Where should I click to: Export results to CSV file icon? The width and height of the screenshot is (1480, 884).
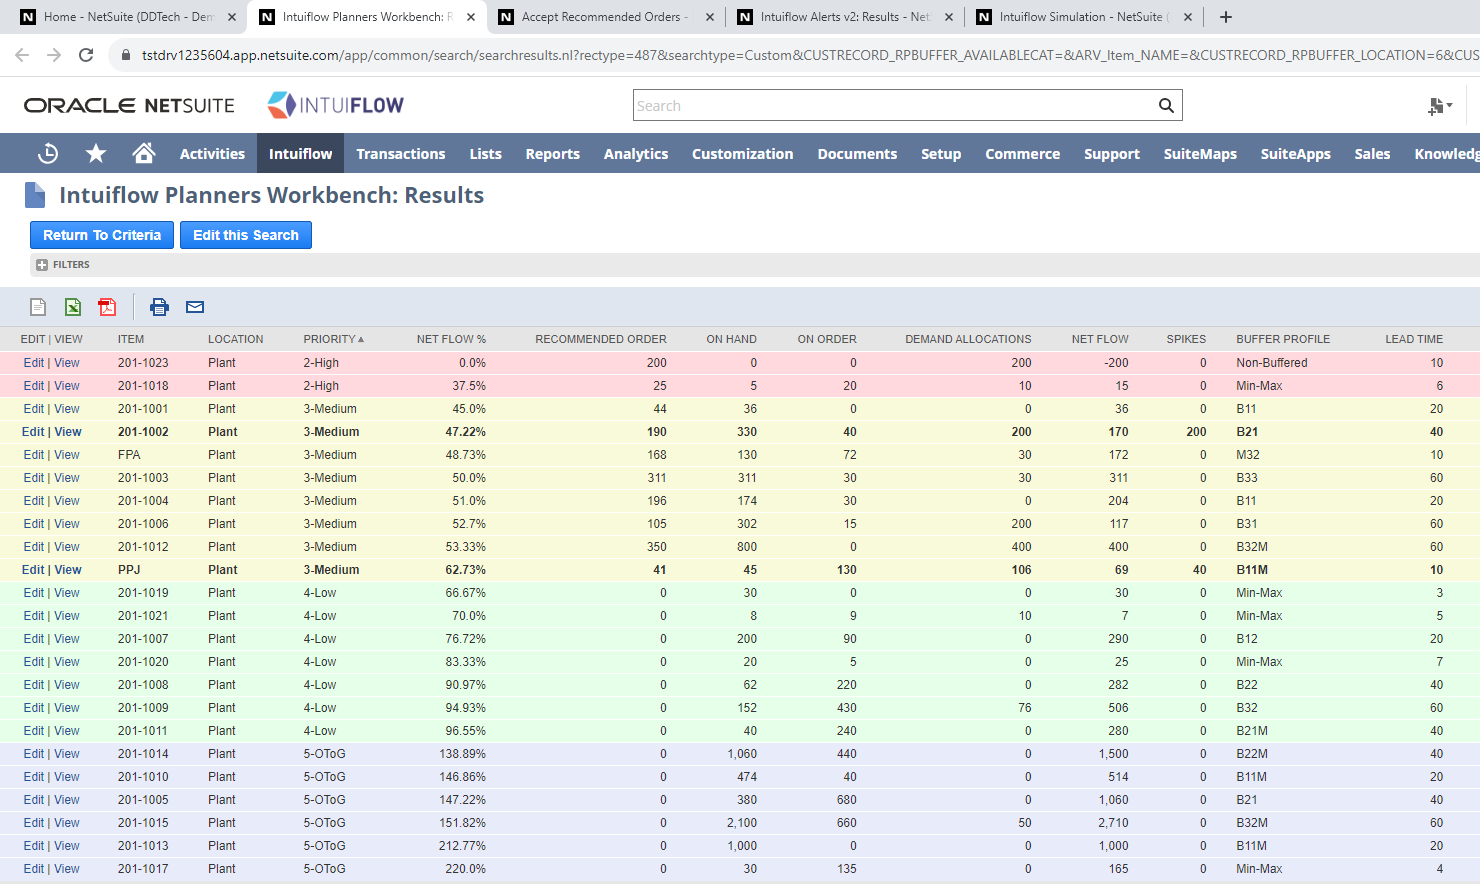(x=38, y=307)
